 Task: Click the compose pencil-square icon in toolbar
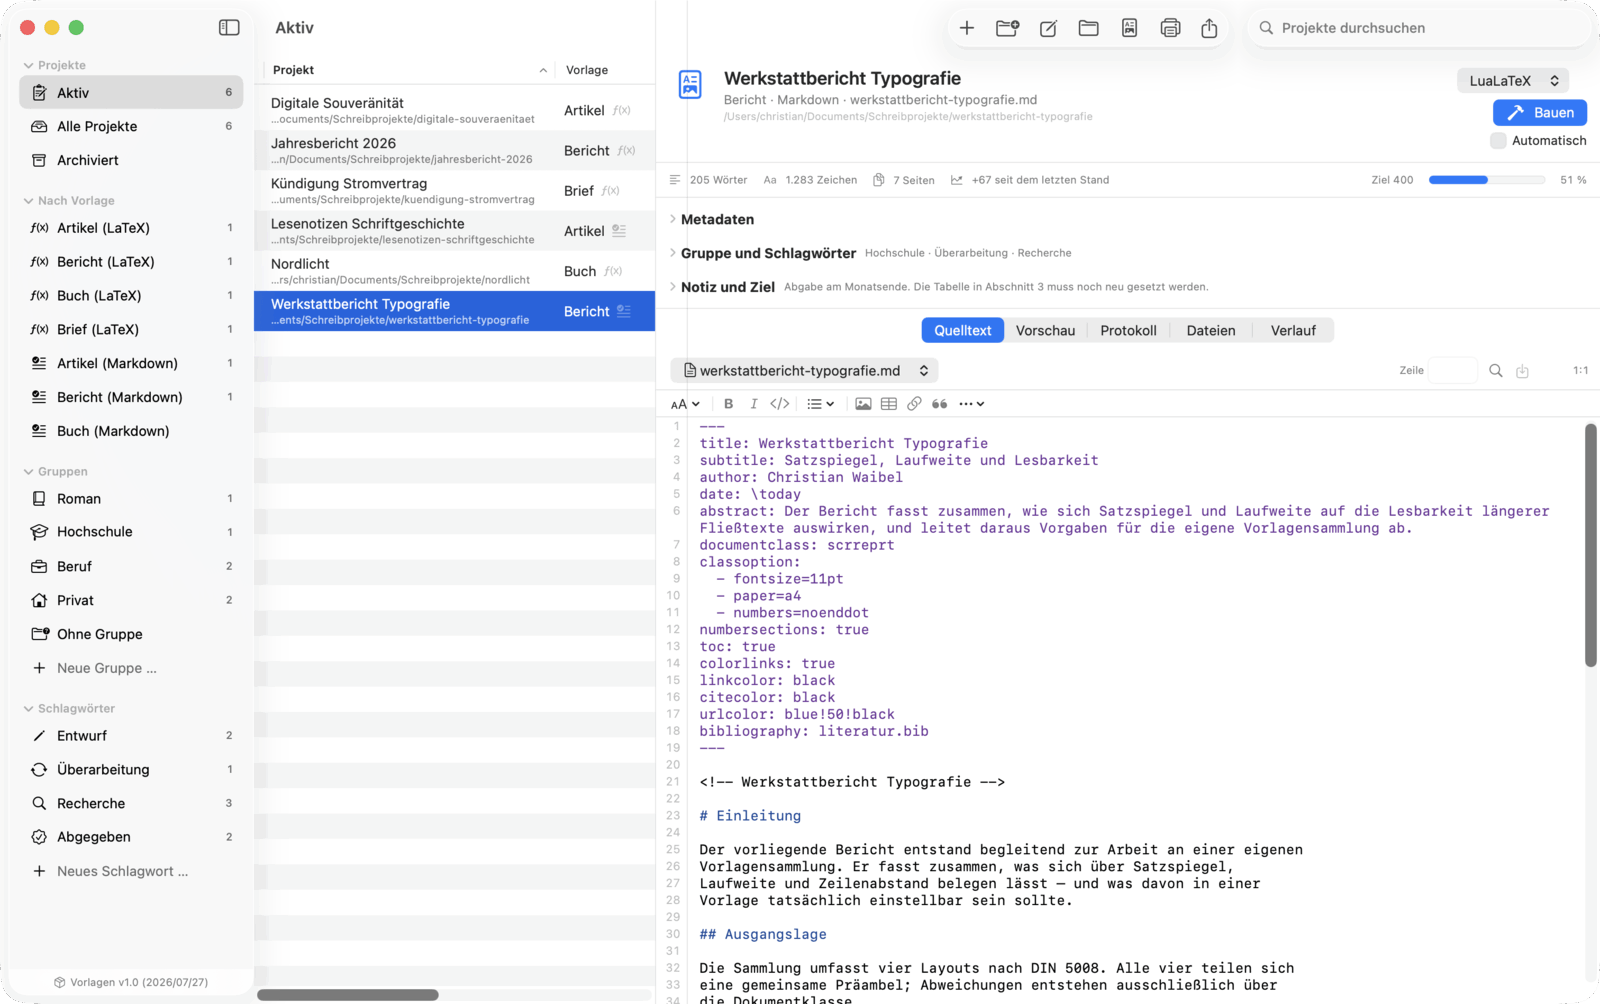[x=1048, y=28]
